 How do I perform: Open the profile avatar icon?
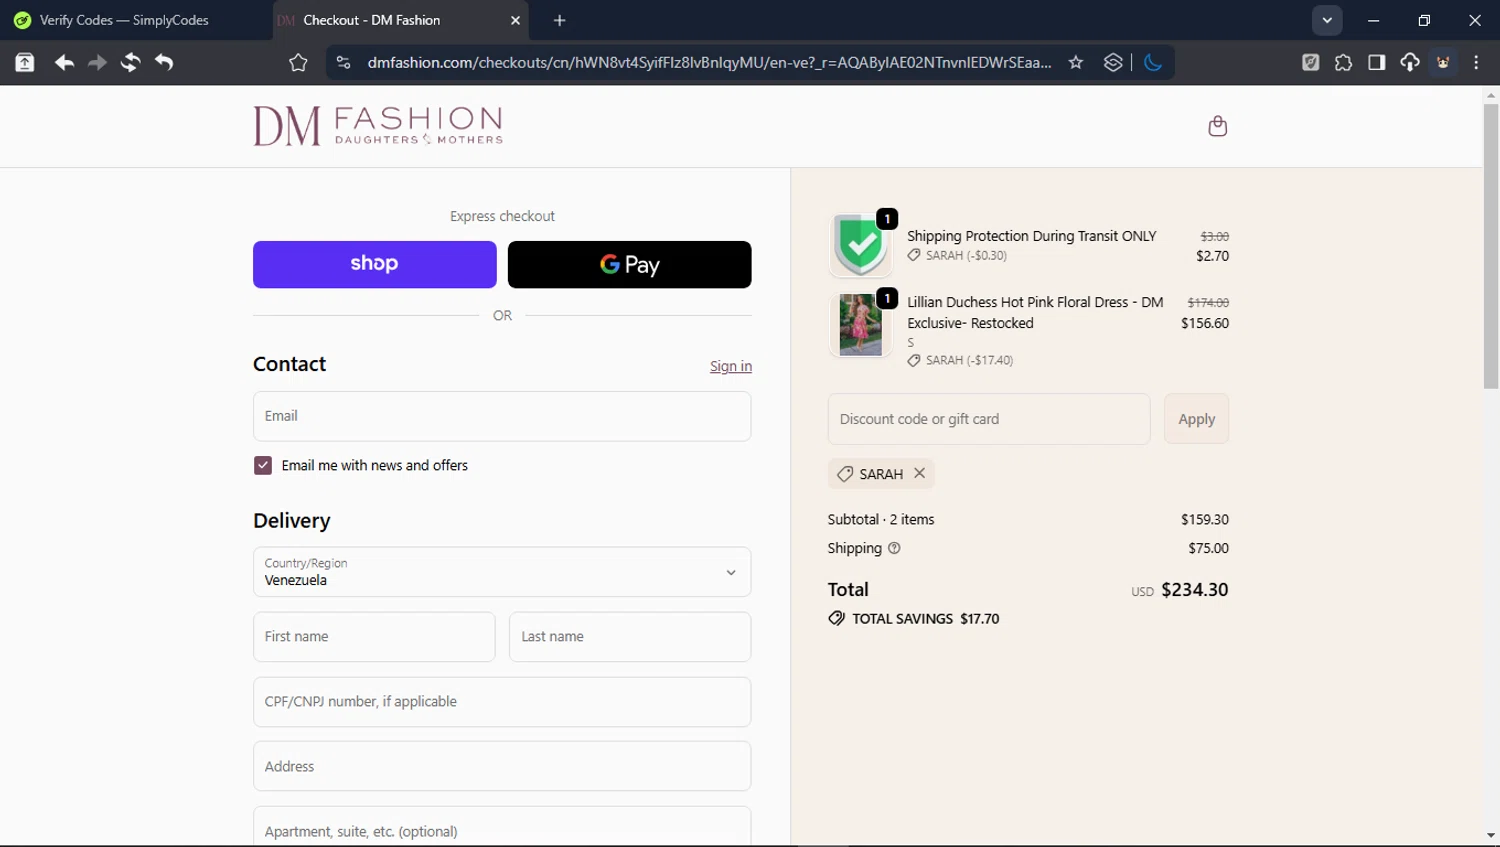[x=1443, y=62]
